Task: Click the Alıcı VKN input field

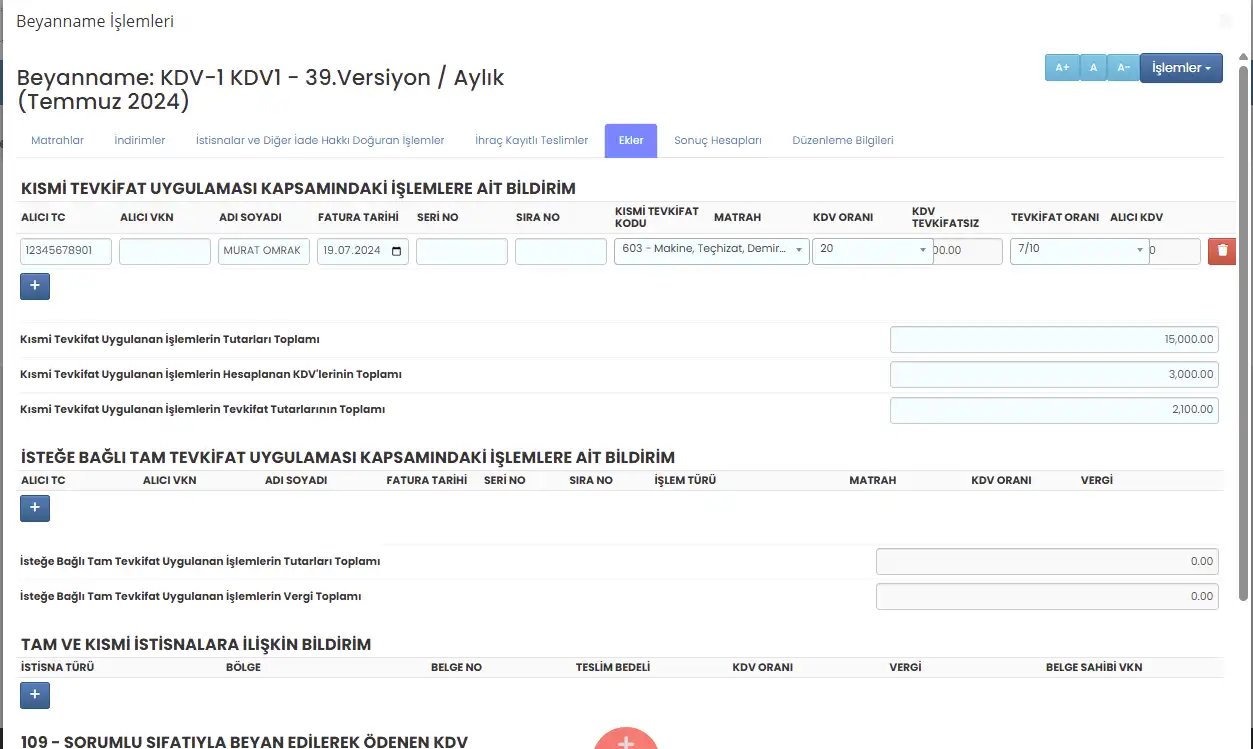Action: tap(165, 251)
